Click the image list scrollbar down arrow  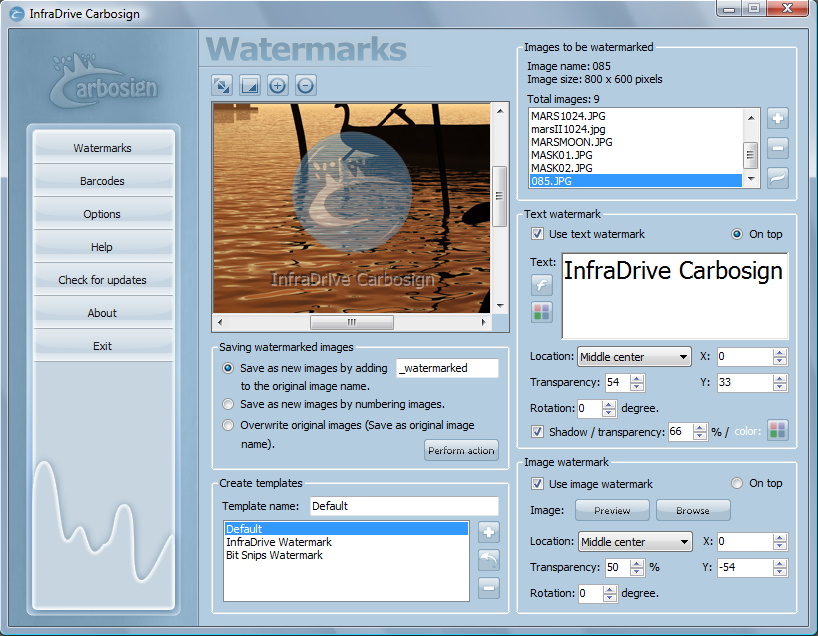coord(751,179)
